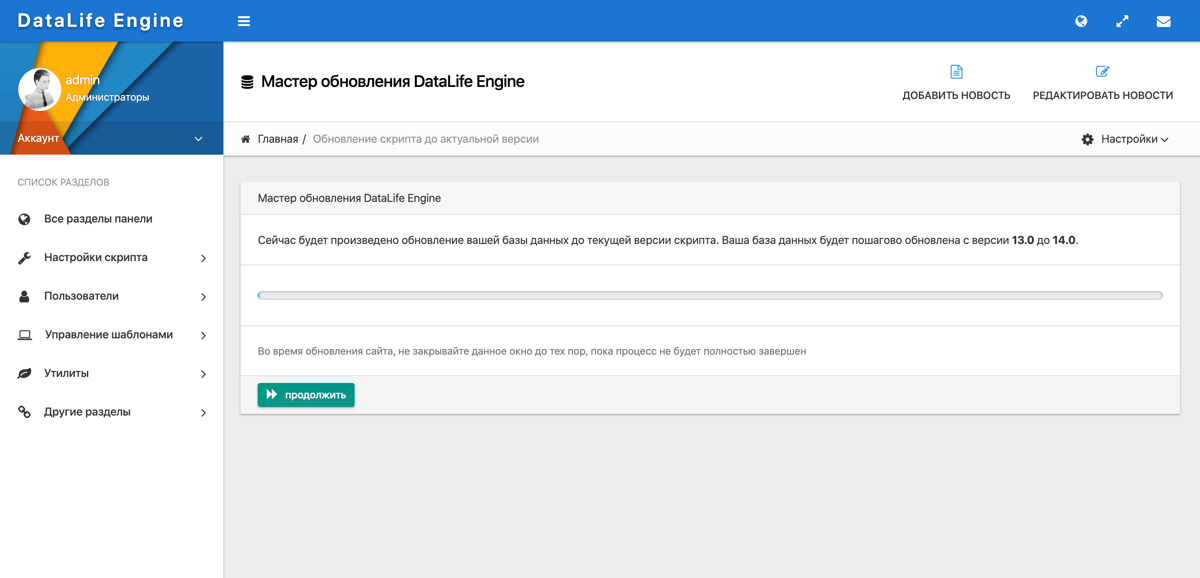Click the globe icon beside Все разделы панели
1200x578 pixels.
point(24,219)
